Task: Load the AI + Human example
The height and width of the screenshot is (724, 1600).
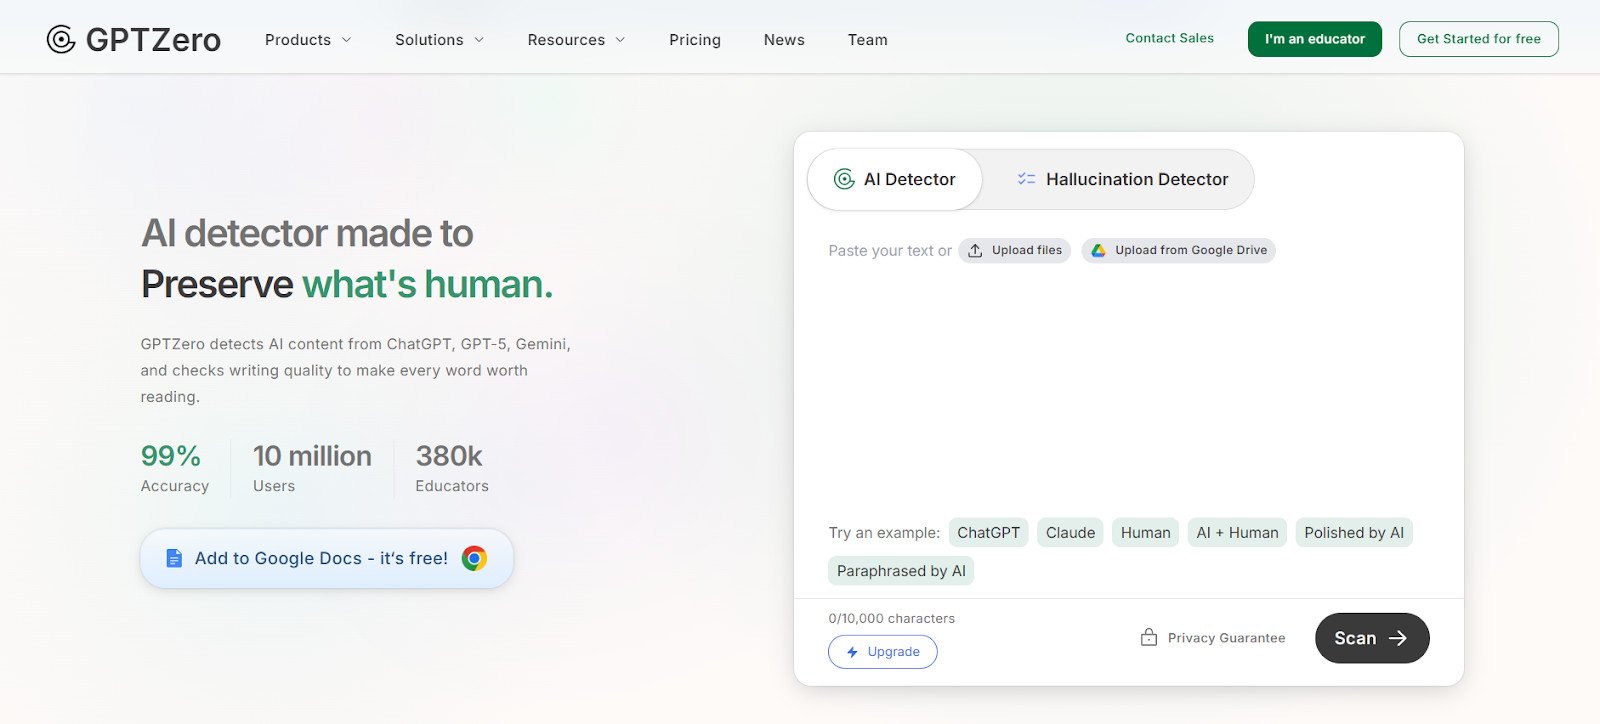Action: click(1238, 533)
